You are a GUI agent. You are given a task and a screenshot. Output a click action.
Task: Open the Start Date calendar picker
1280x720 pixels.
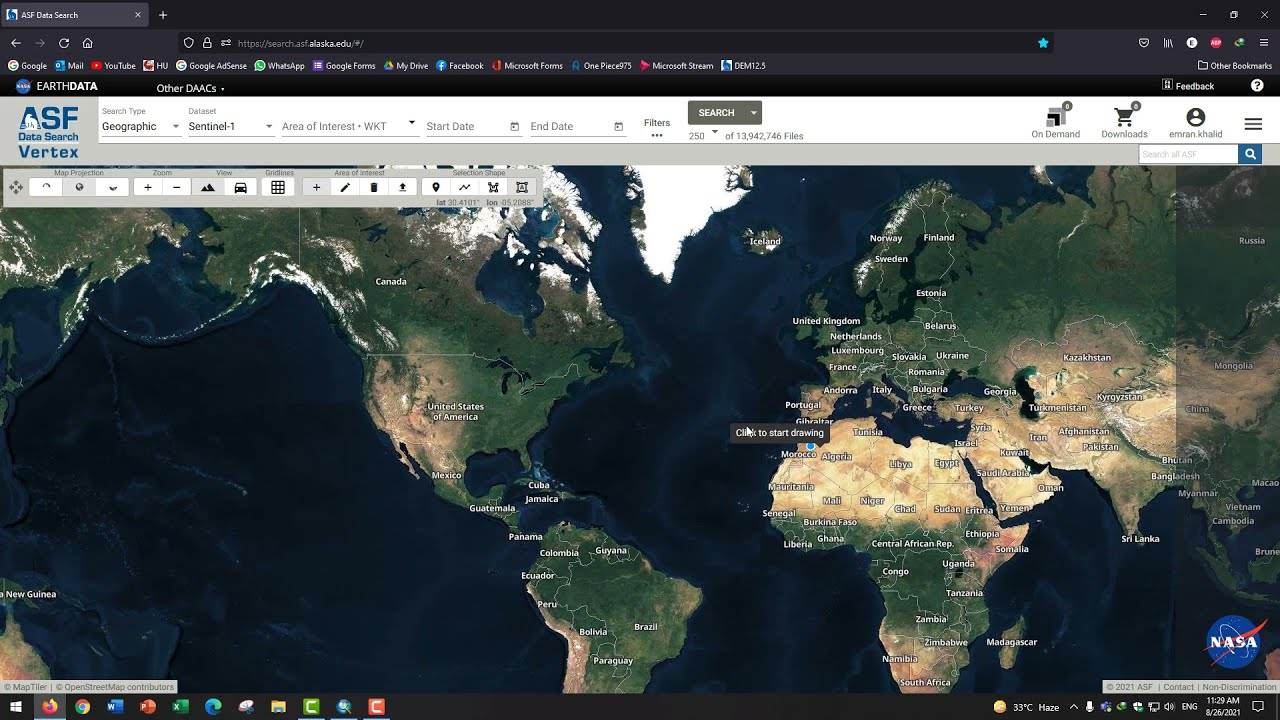(515, 126)
